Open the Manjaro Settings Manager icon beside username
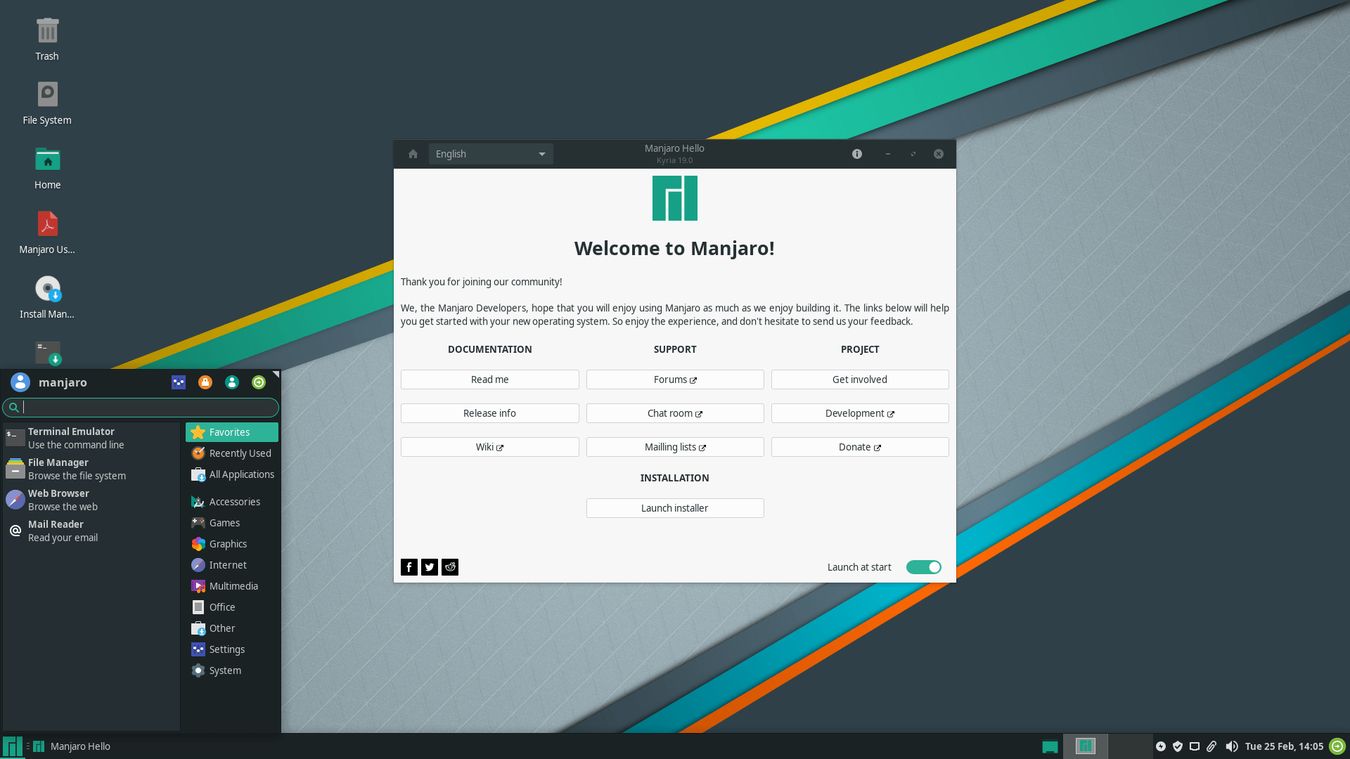The image size is (1350, 759). click(178, 382)
